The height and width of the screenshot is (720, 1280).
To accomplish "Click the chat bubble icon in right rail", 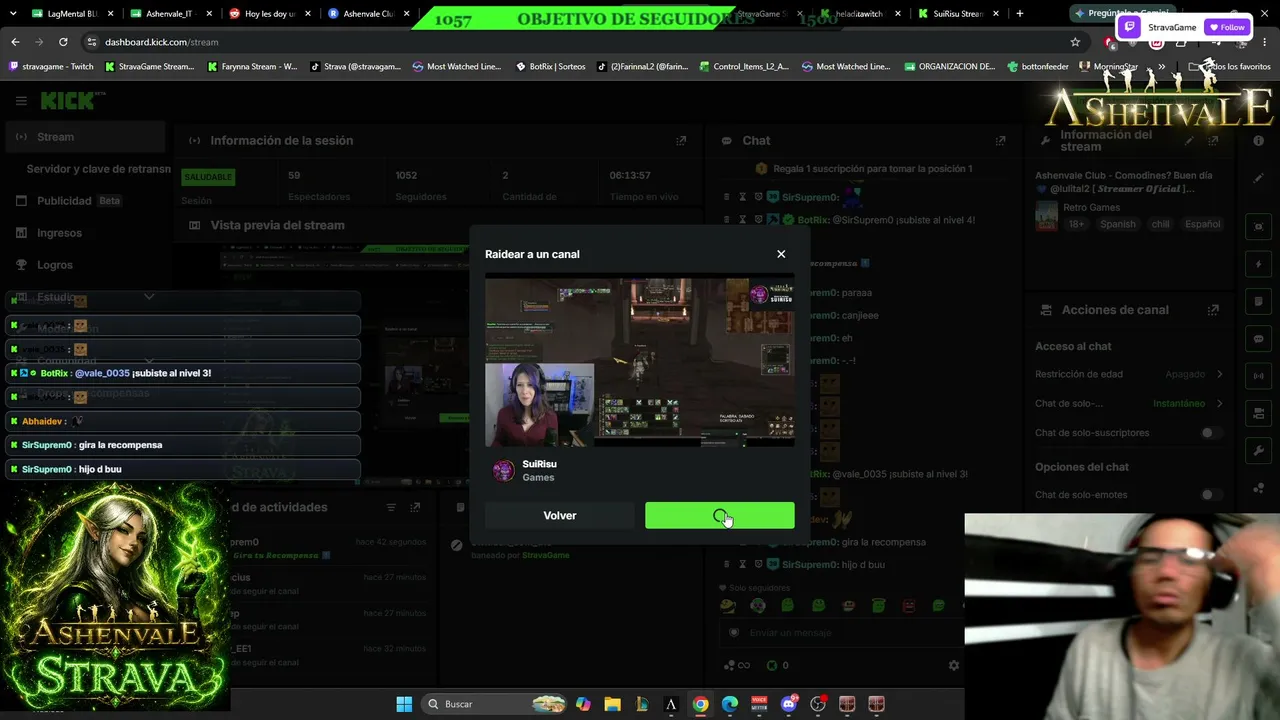I will [1258, 339].
